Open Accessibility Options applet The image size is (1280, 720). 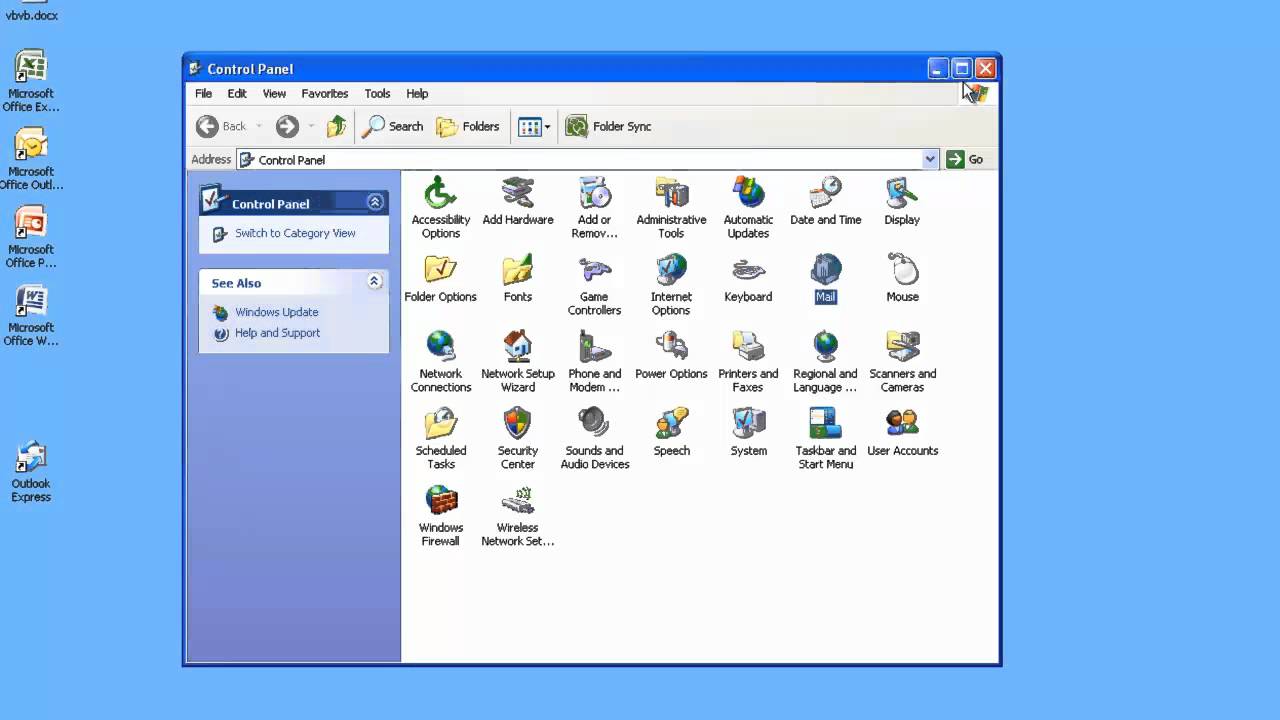point(440,207)
